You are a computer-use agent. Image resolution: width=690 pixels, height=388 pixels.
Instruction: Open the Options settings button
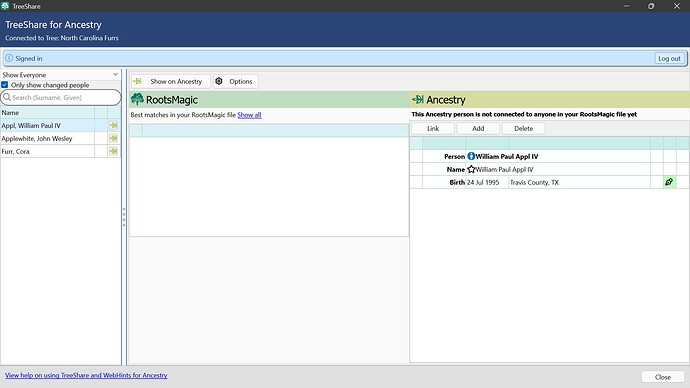click(235, 81)
